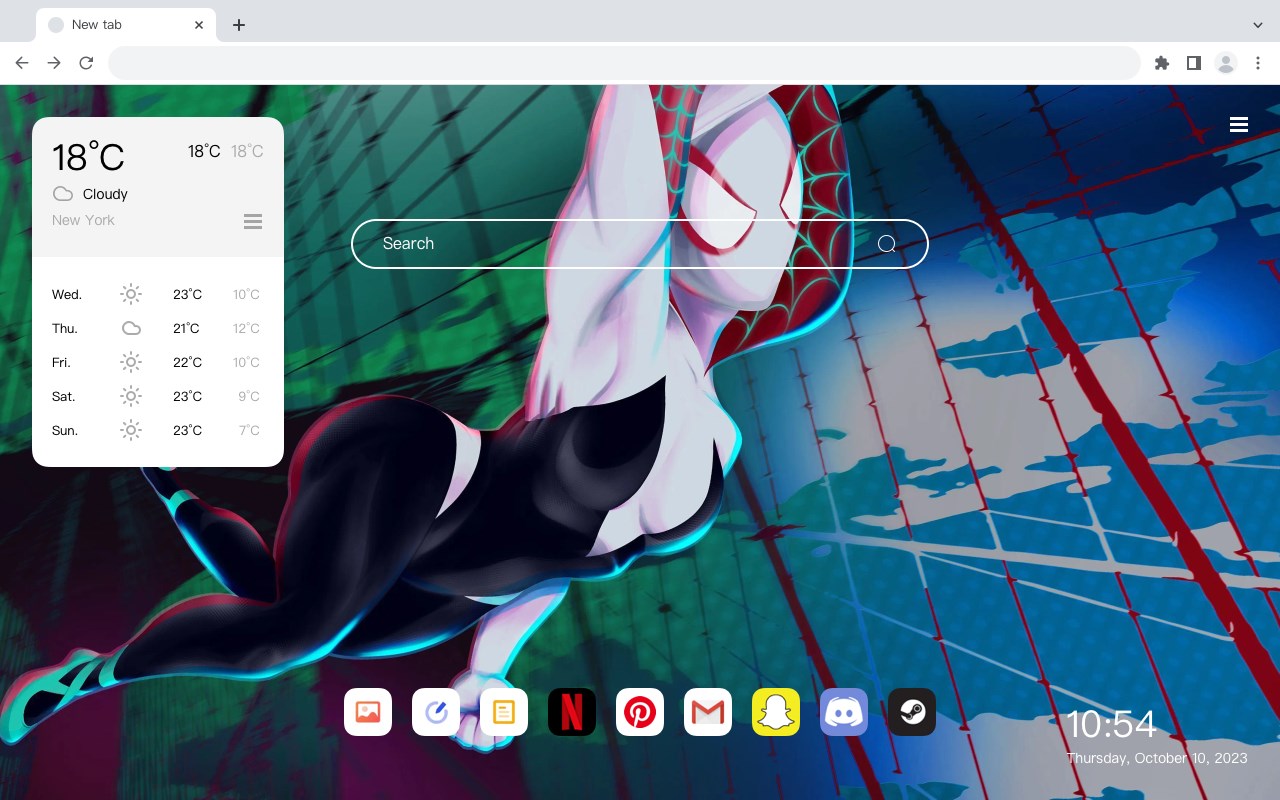Open the to-do checkmark shortcut icon
Image resolution: width=1280 pixels, height=800 pixels.
[436, 712]
